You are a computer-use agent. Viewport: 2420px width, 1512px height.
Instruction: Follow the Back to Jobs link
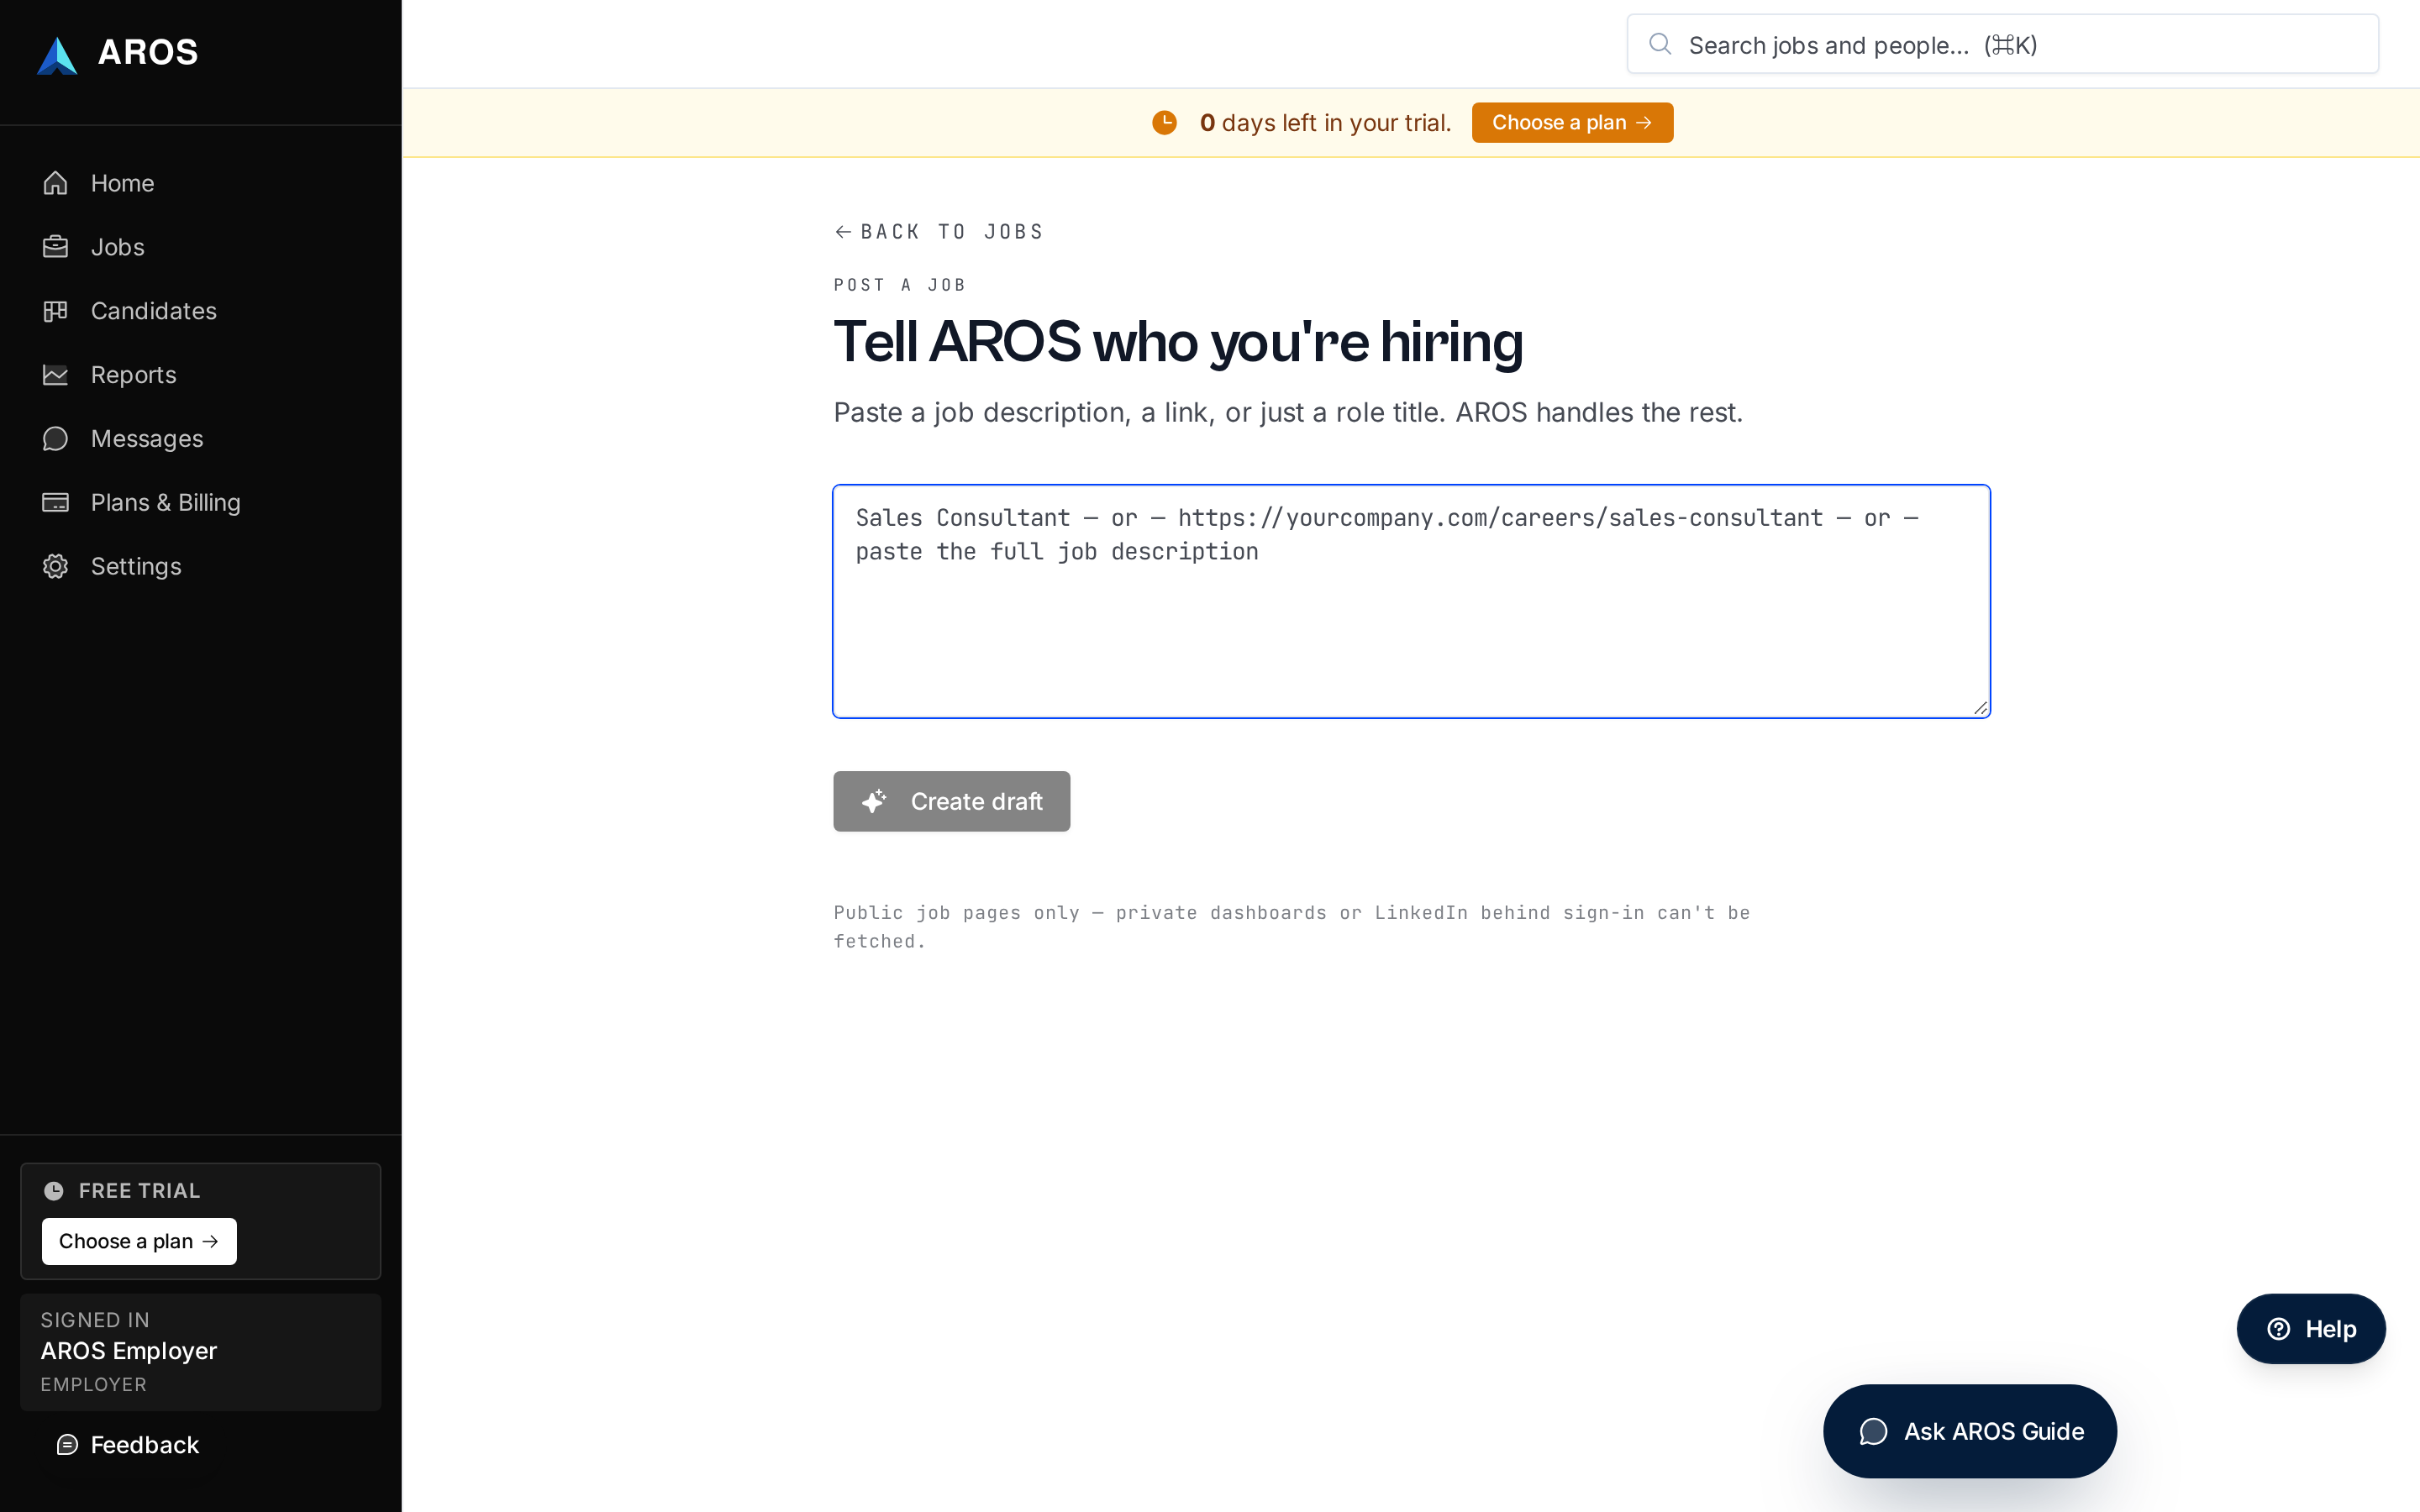tap(939, 232)
